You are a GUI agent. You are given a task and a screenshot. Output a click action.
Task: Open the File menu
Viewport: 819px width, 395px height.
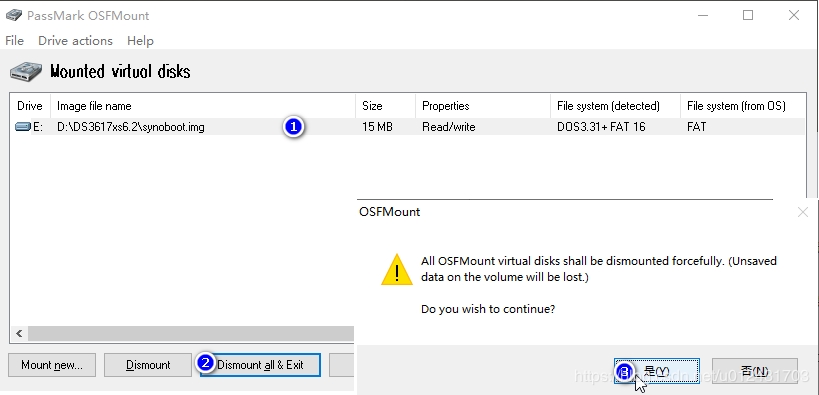(x=15, y=41)
